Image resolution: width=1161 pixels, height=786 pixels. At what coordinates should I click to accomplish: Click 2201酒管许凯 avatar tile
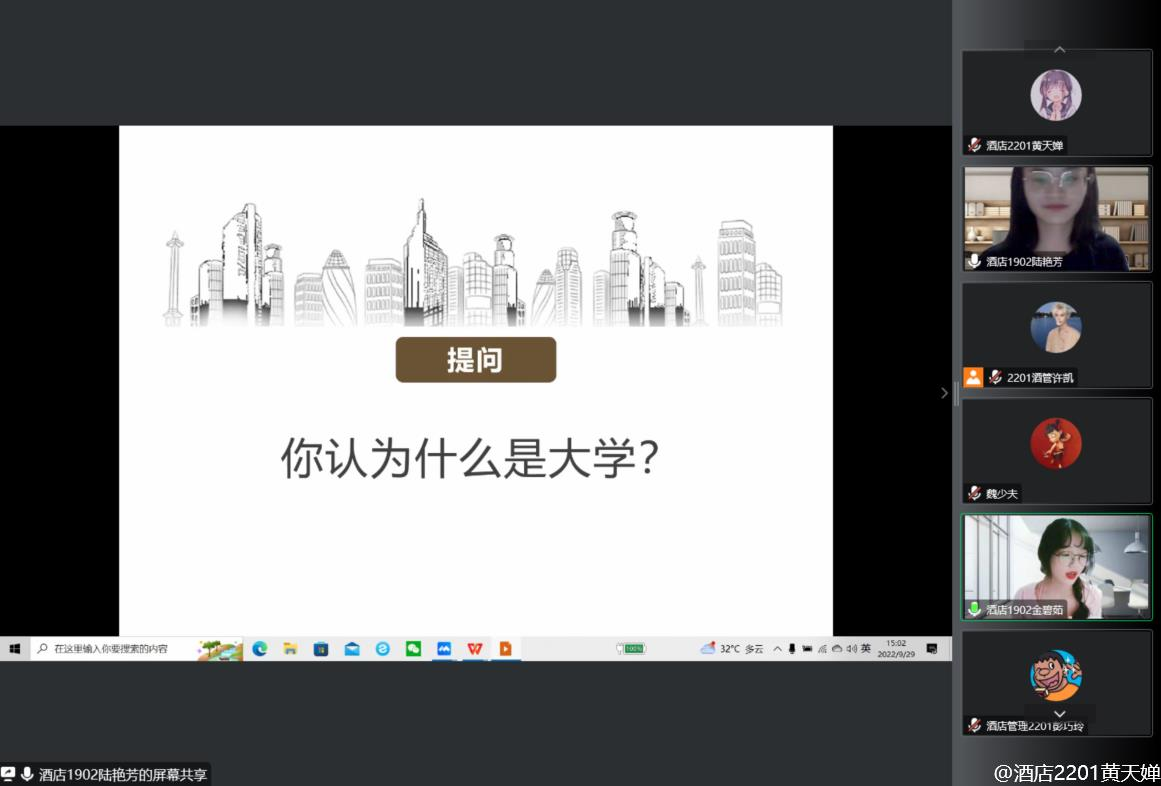pyautogui.click(x=1056, y=334)
